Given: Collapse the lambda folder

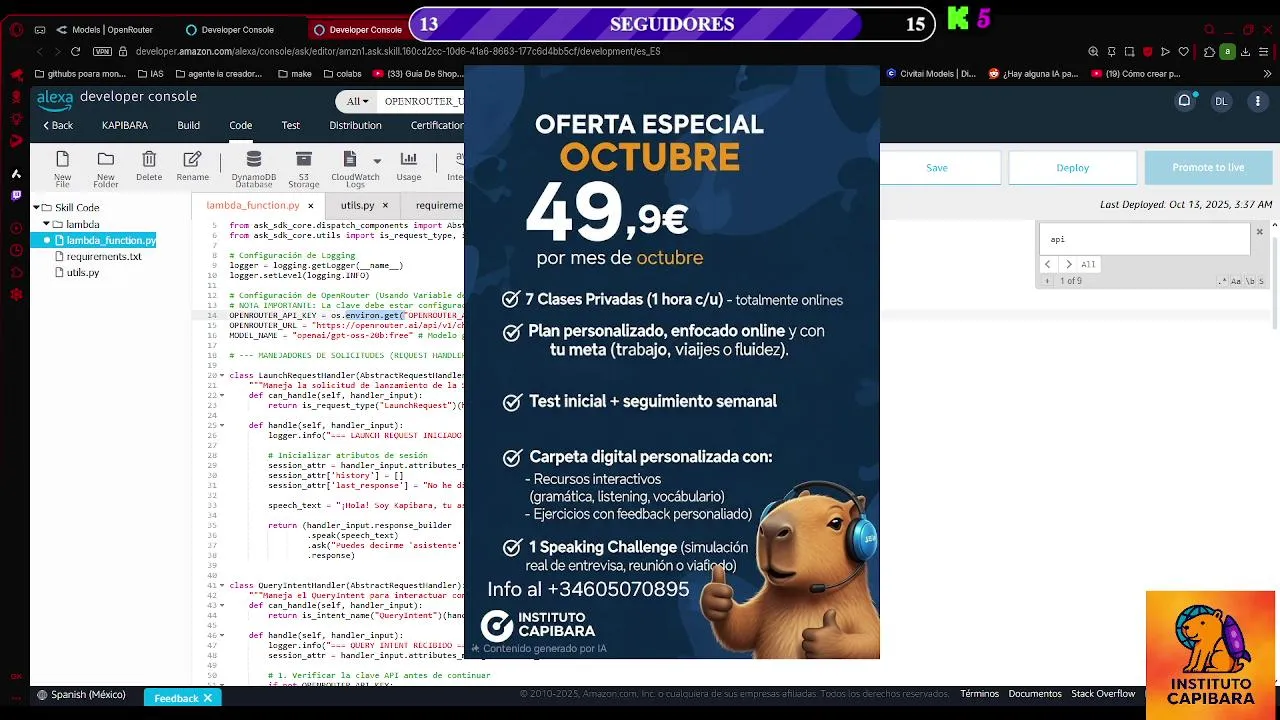Looking at the screenshot, I should coord(46,224).
